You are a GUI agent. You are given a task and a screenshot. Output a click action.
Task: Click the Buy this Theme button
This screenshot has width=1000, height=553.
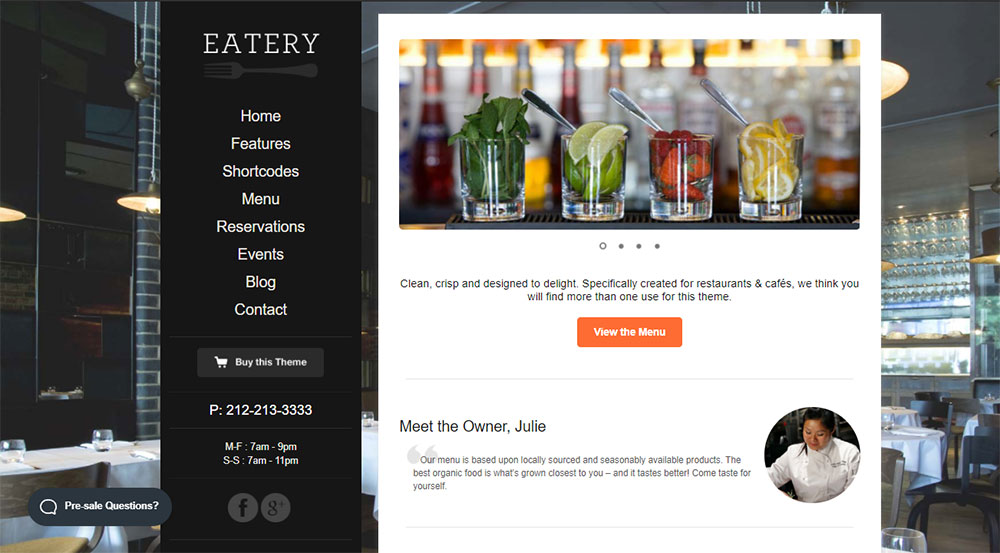point(260,362)
